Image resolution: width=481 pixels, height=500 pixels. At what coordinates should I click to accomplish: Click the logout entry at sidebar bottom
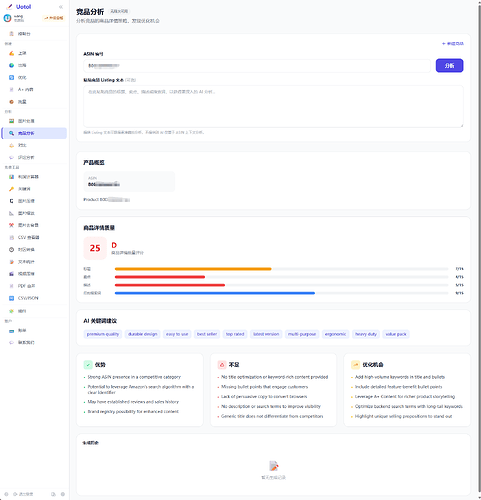tap(23, 494)
